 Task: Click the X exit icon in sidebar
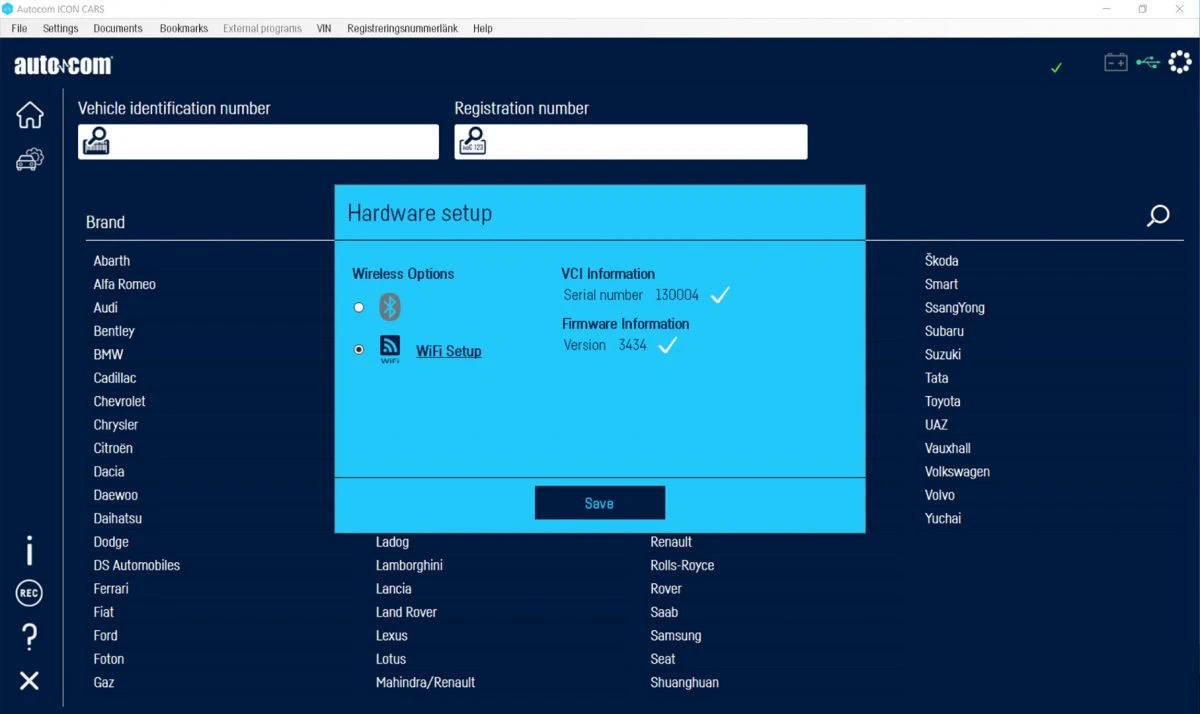point(30,681)
